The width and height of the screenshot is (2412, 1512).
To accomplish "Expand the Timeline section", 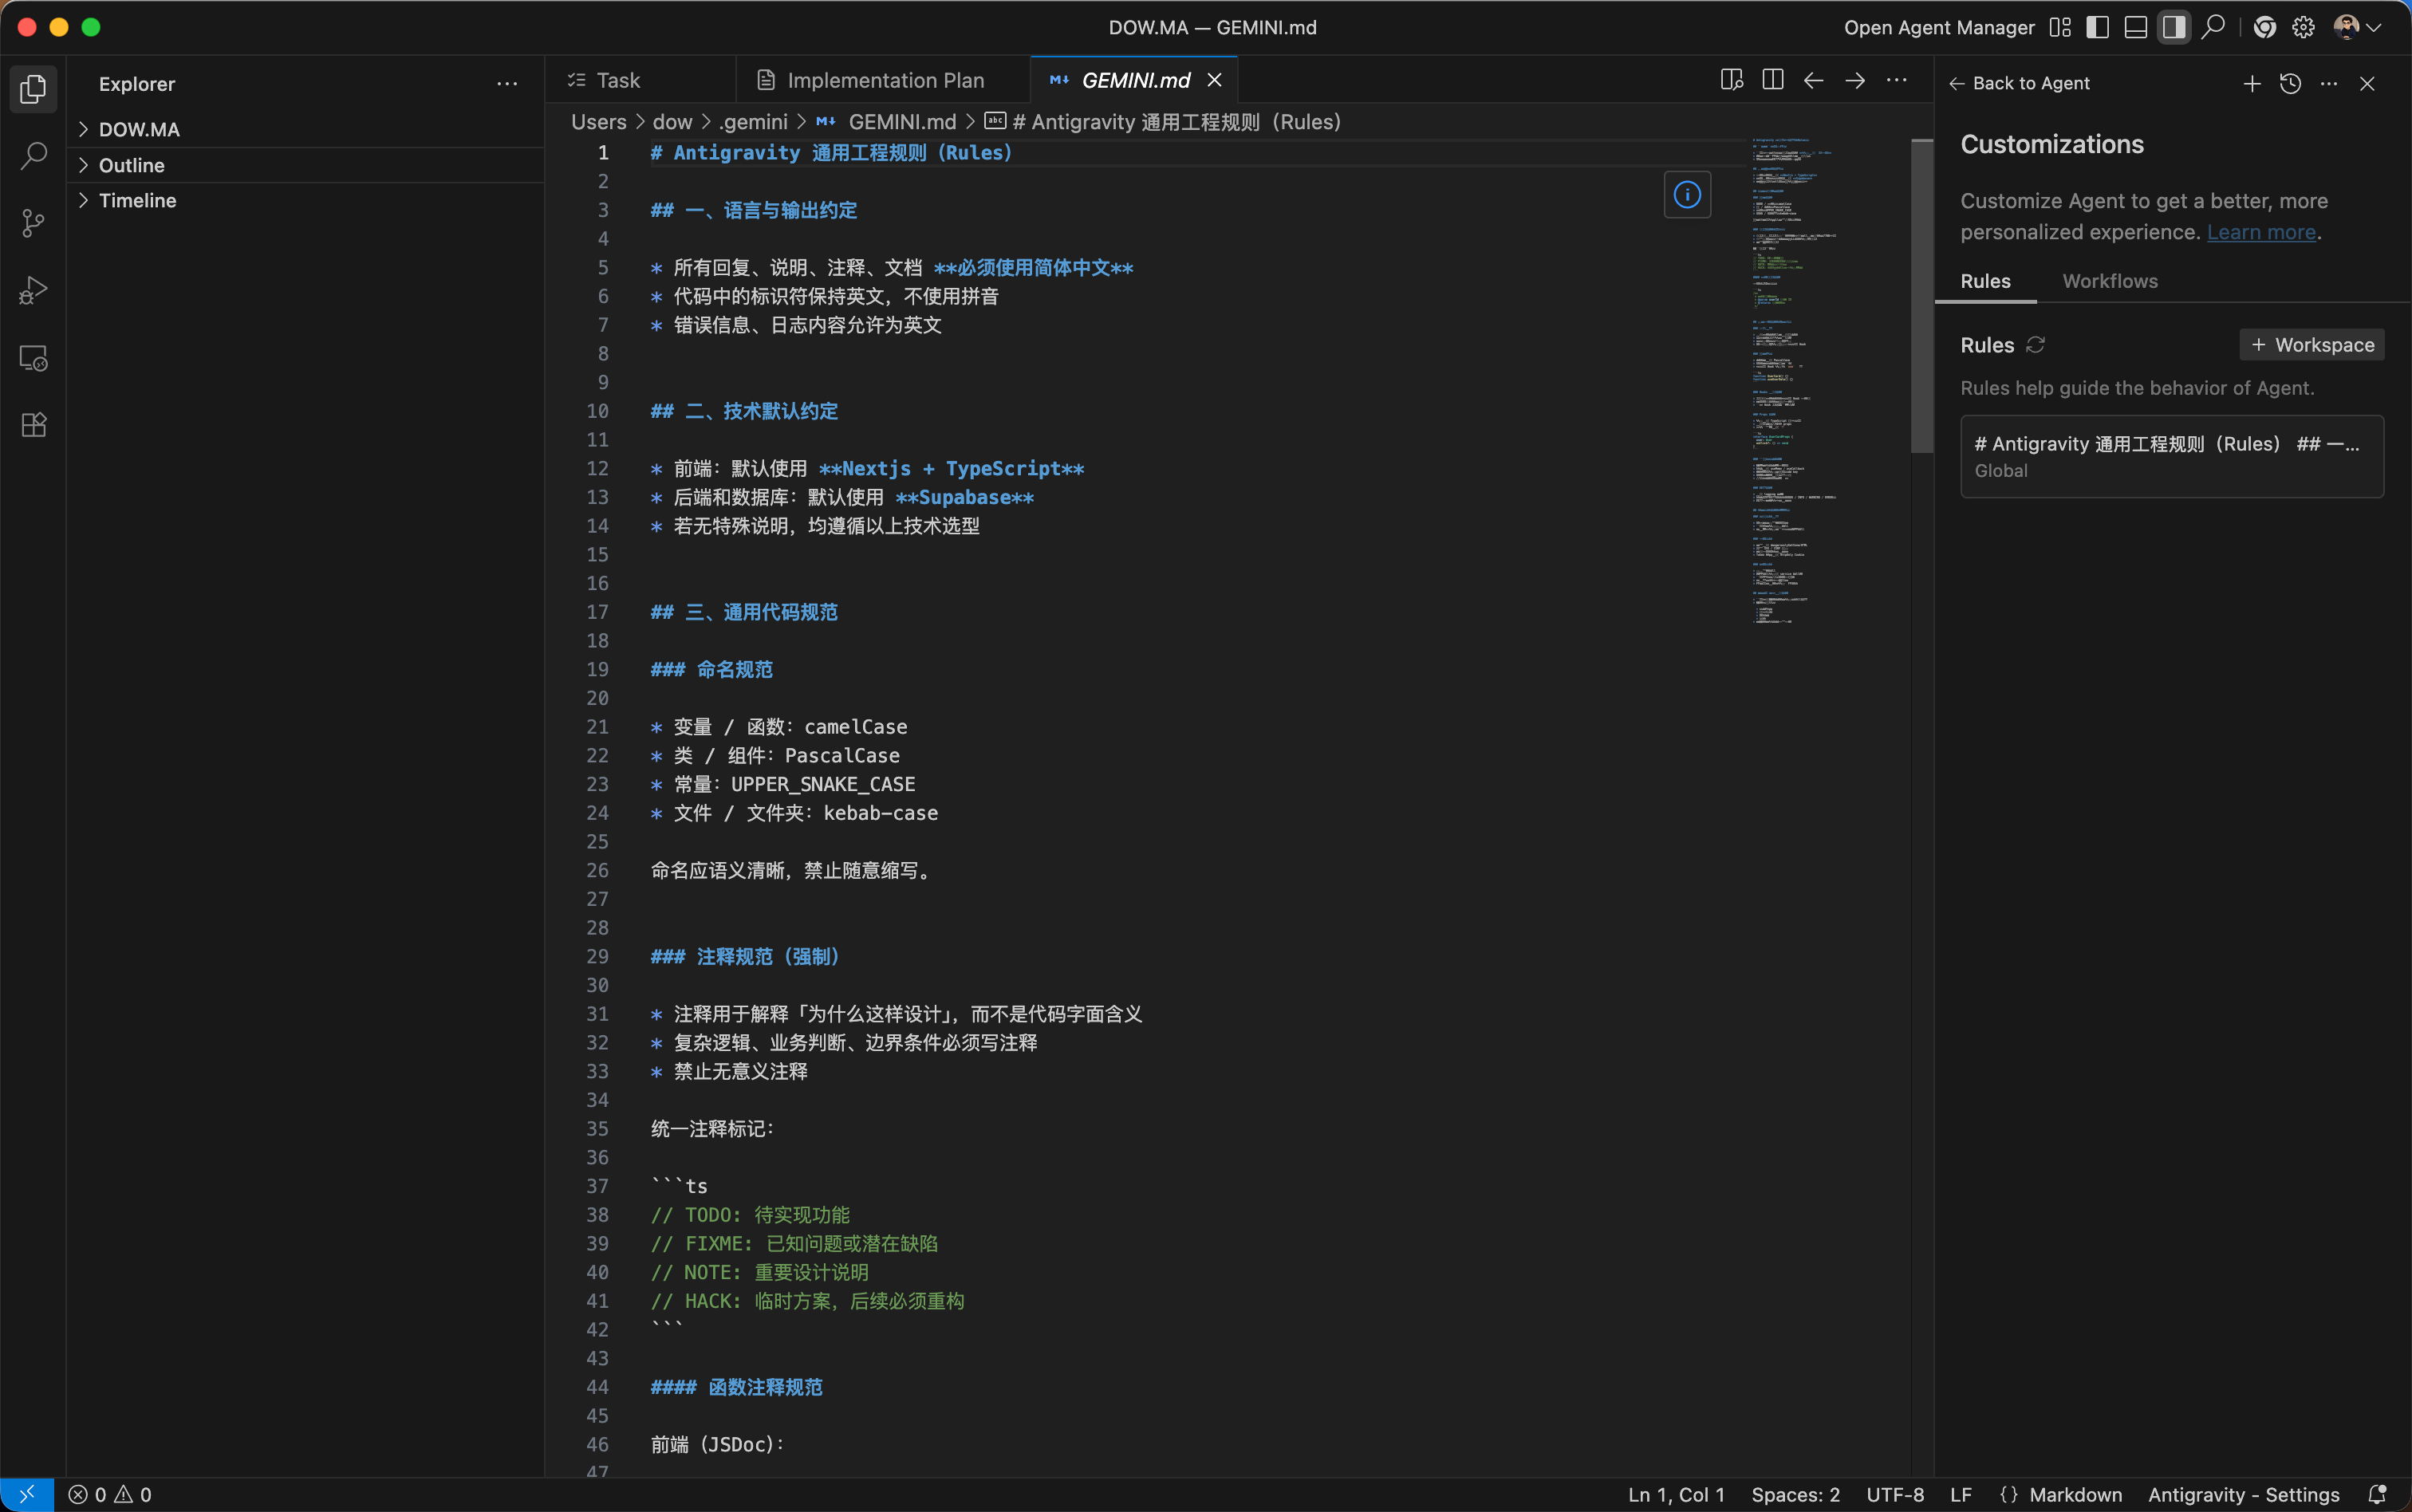I will (x=137, y=200).
